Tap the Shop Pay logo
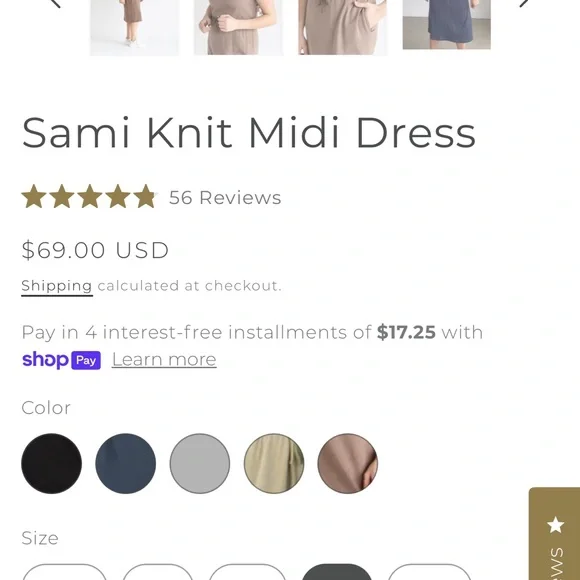This screenshot has height=580, width=580. click(x=61, y=360)
